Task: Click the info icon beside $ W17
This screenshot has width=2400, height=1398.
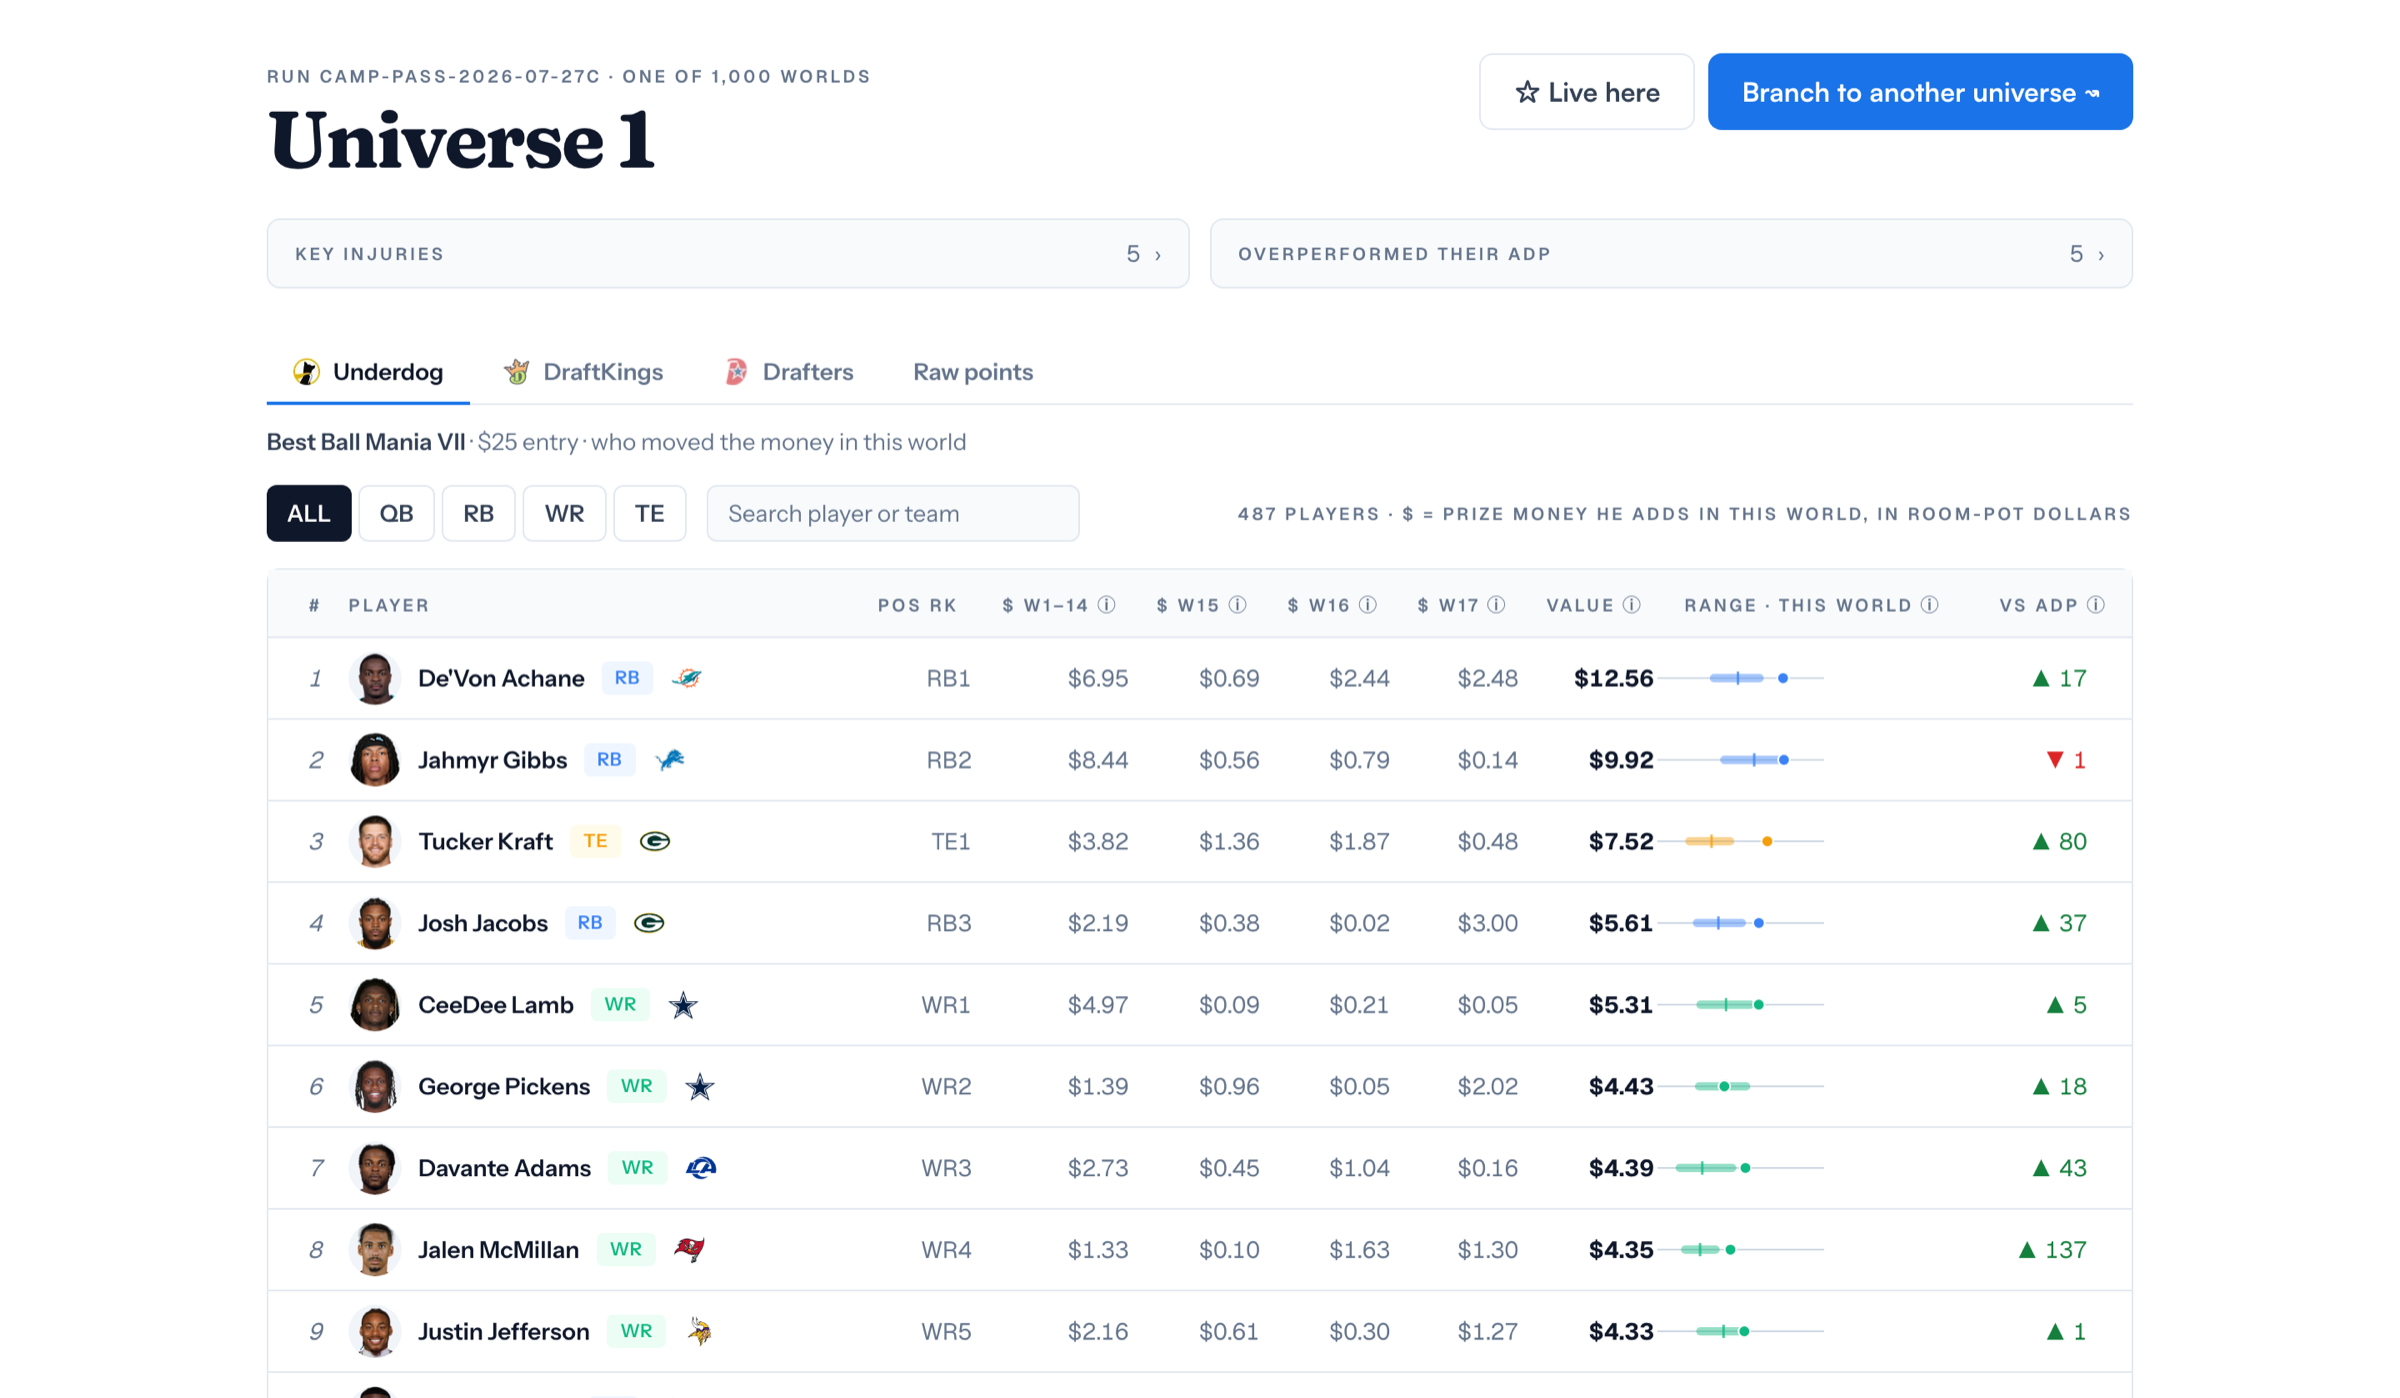Action: tap(1496, 605)
